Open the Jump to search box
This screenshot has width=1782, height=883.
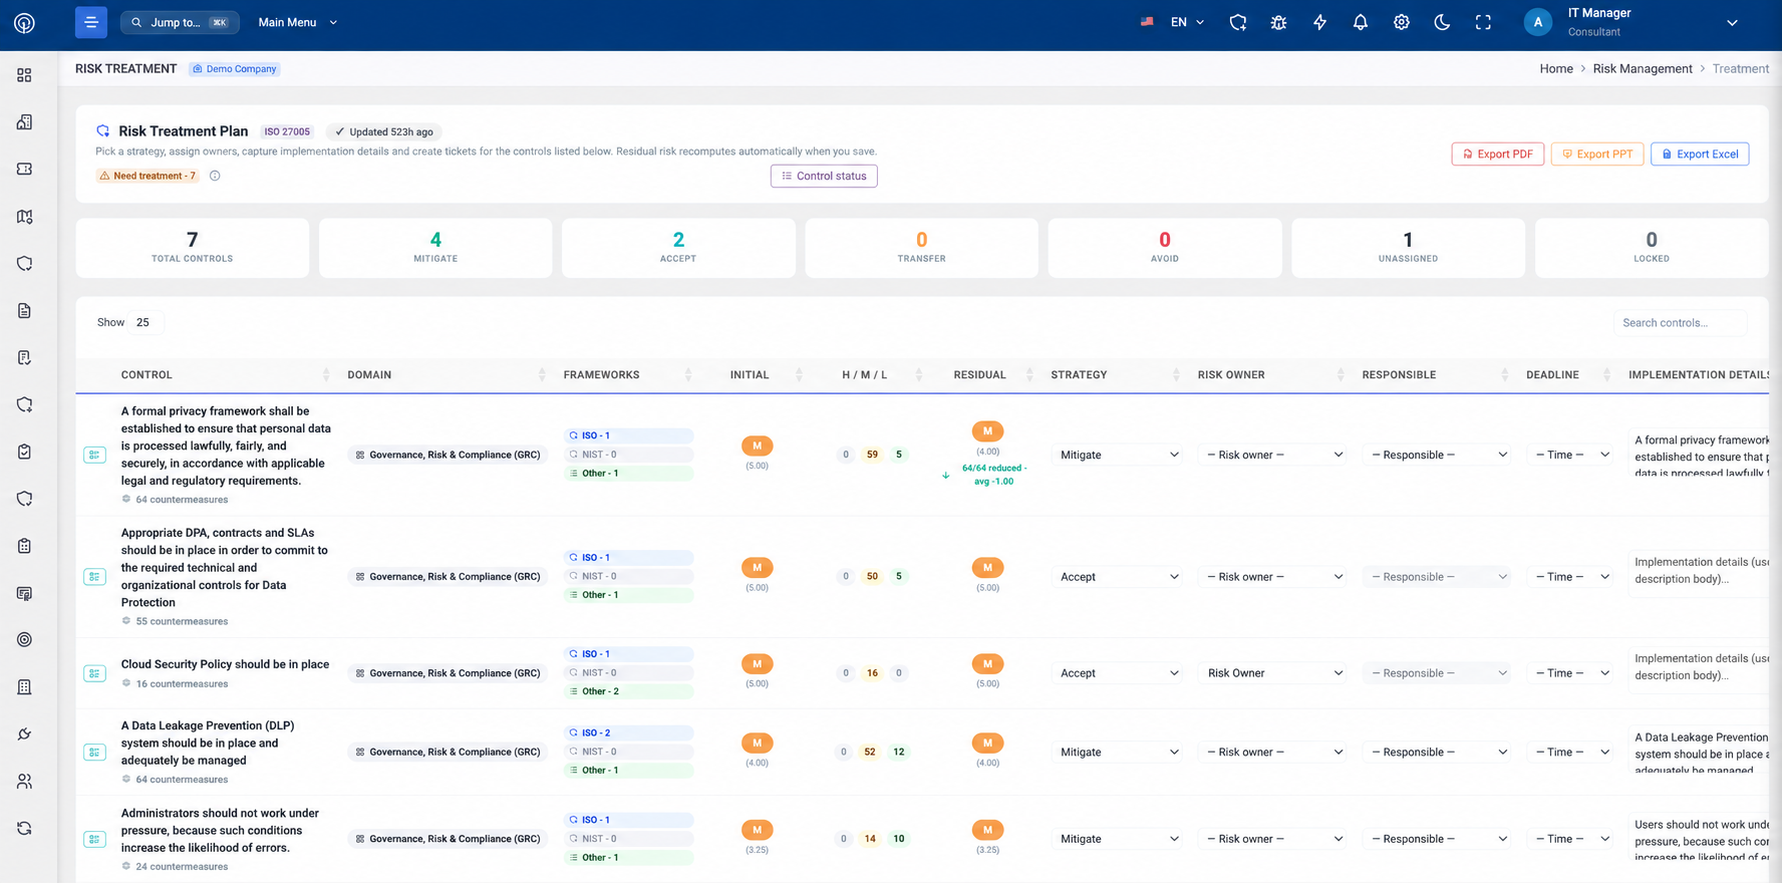(180, 22)
